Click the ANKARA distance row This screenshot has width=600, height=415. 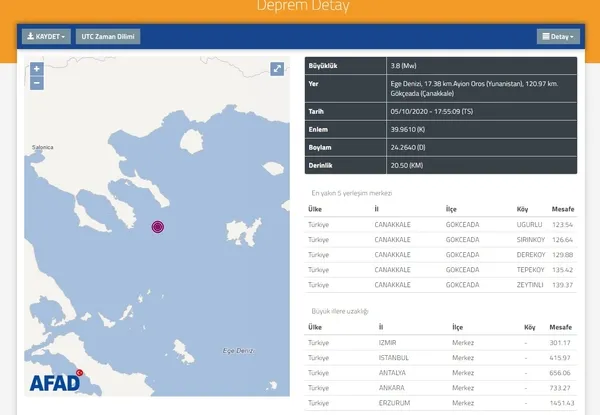pos(441,388)
